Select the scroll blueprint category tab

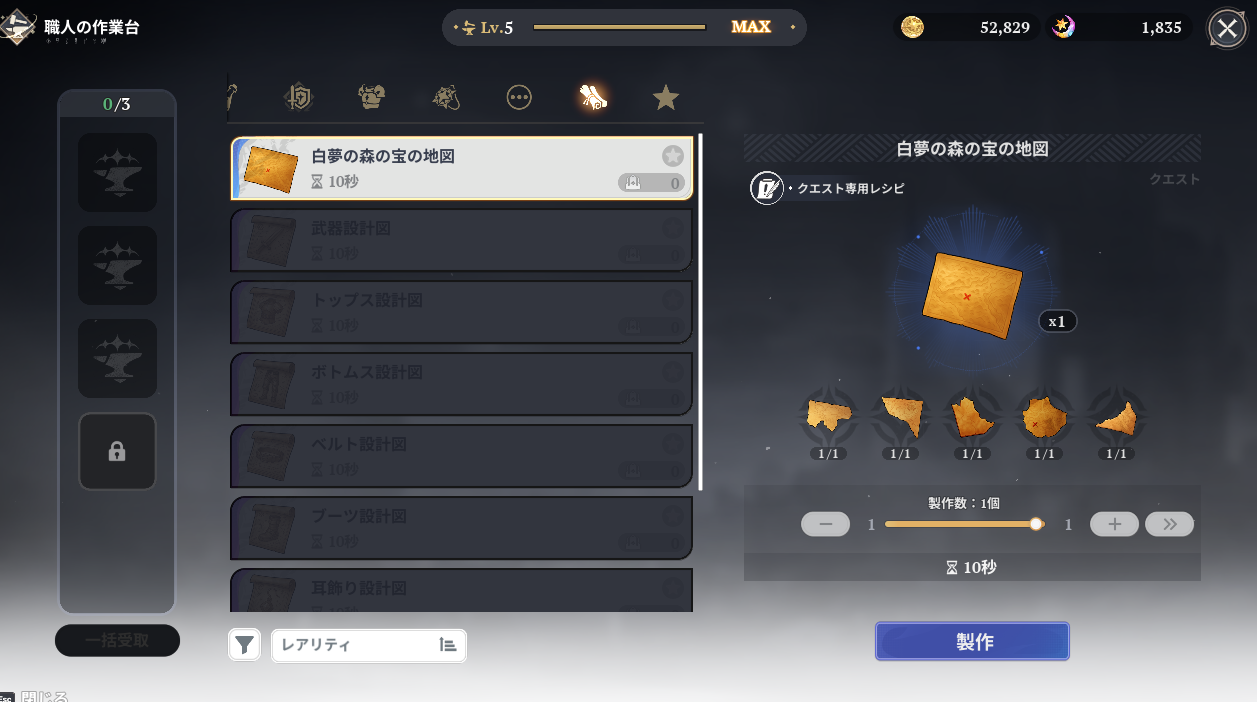(x=593, y=97)
